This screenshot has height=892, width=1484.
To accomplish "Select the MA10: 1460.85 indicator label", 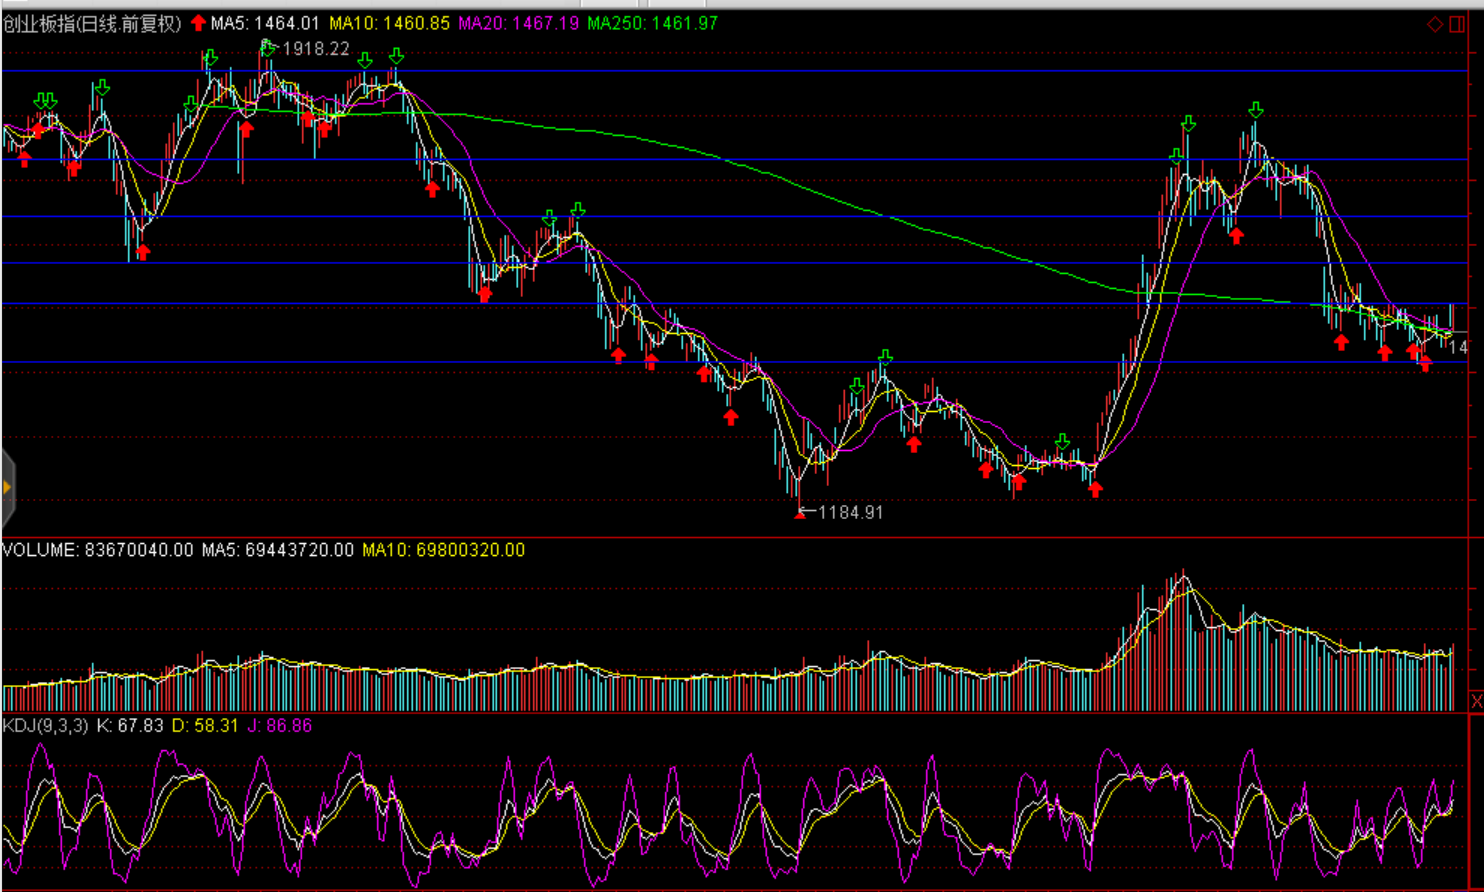I will pyautogui.click(x=390, y=23).
